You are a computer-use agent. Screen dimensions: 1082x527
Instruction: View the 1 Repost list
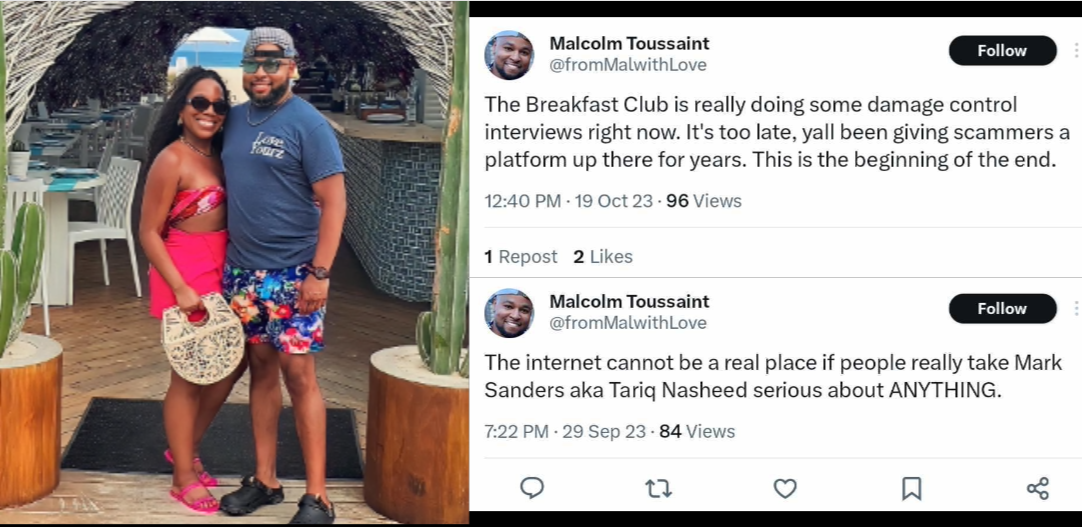coord(521,257)
